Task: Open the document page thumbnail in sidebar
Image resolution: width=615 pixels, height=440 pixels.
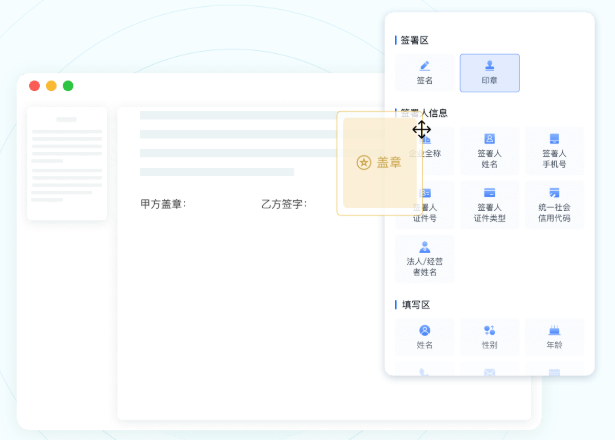Action: coord(67,163)
